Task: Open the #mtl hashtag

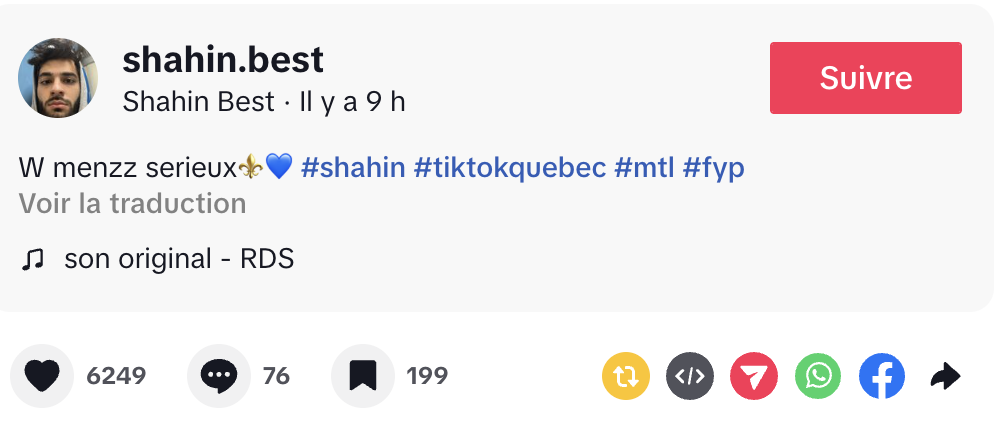Action: [644, 167]
